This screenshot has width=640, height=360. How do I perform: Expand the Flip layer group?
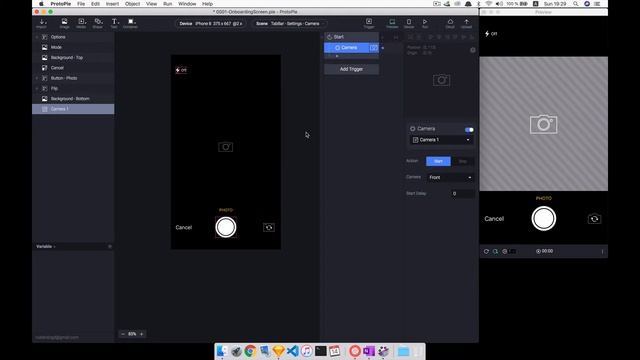pos(37,89)
